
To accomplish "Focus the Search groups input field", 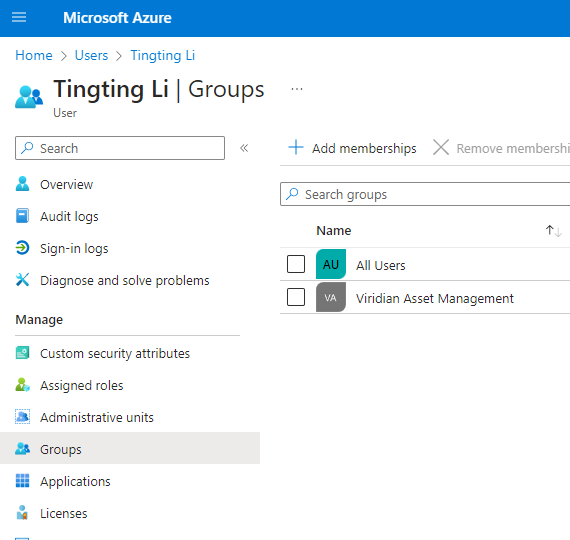I will click(x=425, y=194).
